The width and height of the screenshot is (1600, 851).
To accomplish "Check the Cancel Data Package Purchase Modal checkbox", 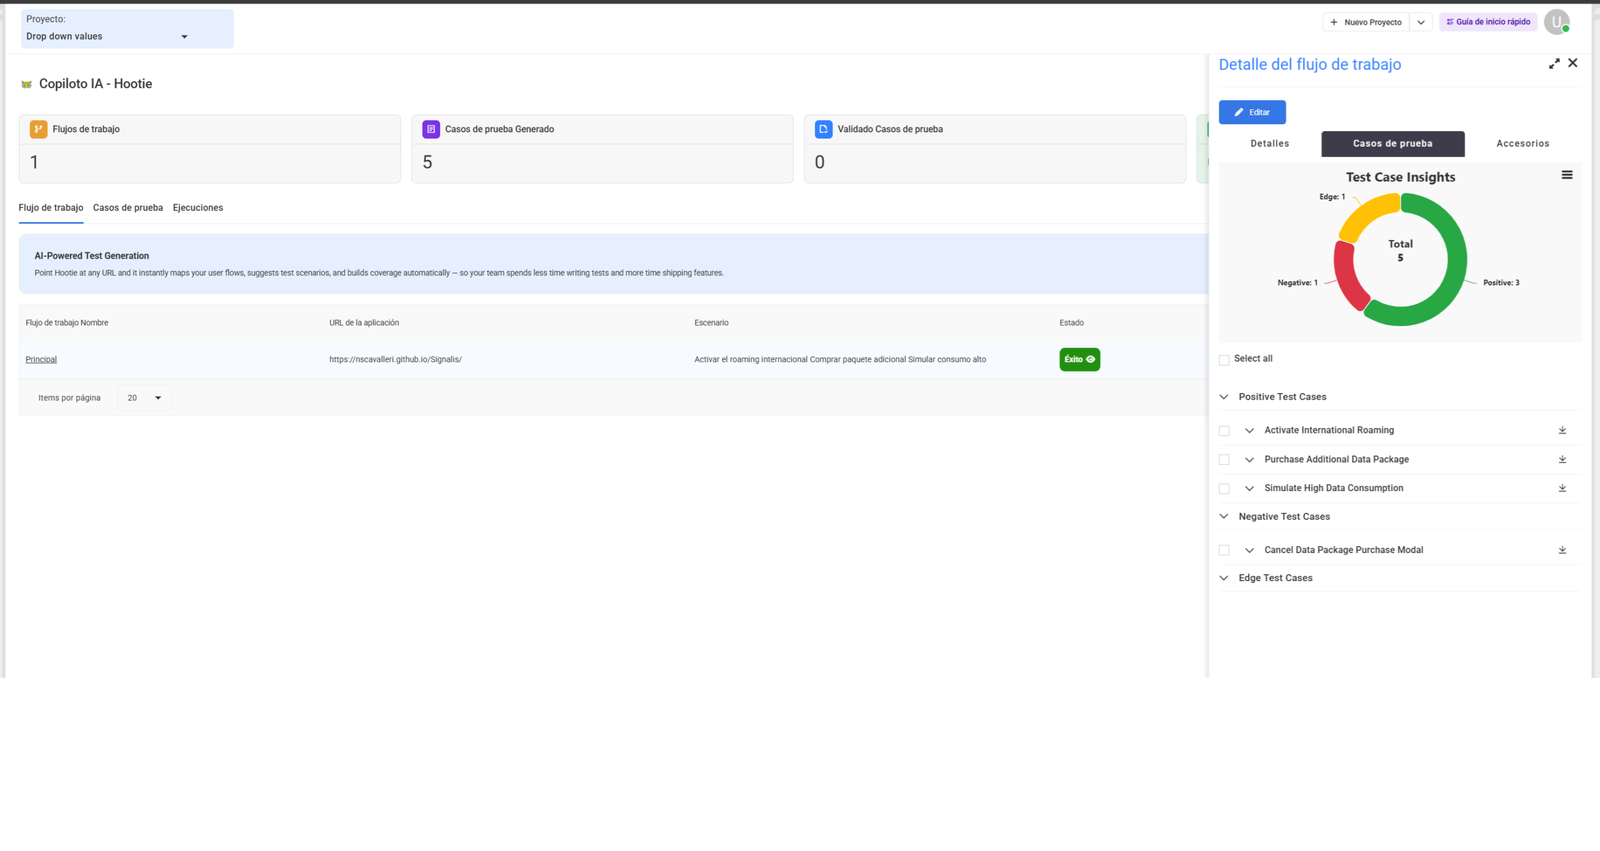I will pos(1224,550).
